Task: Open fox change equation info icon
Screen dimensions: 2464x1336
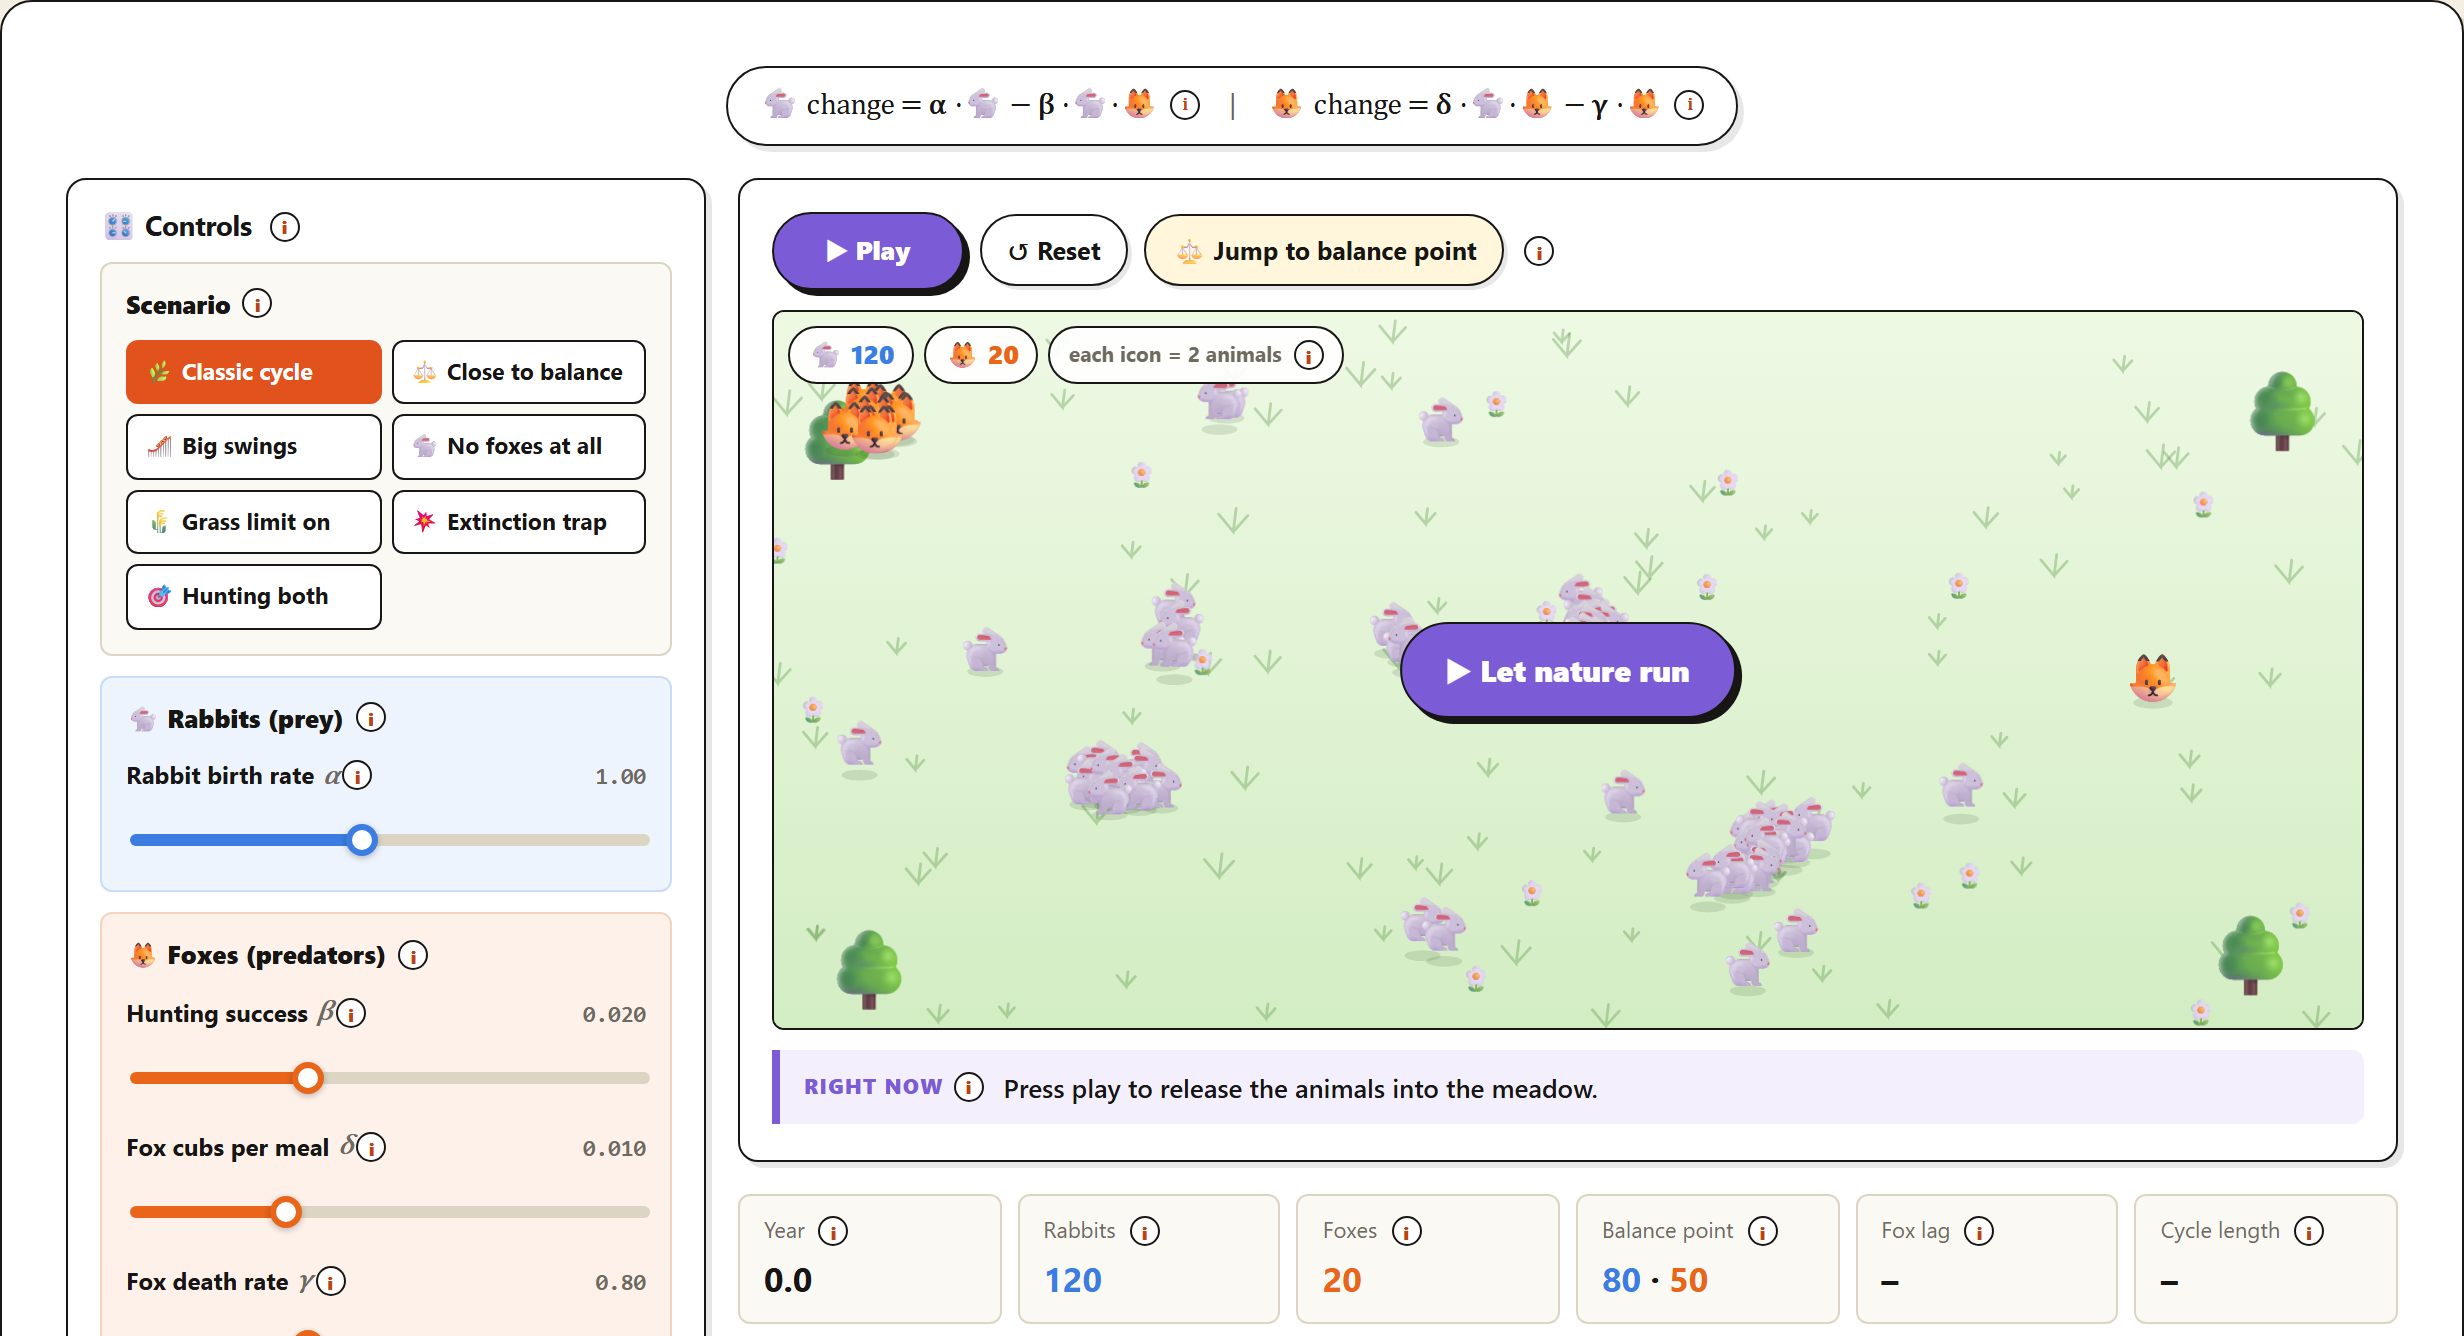Action: (1689, 105)
